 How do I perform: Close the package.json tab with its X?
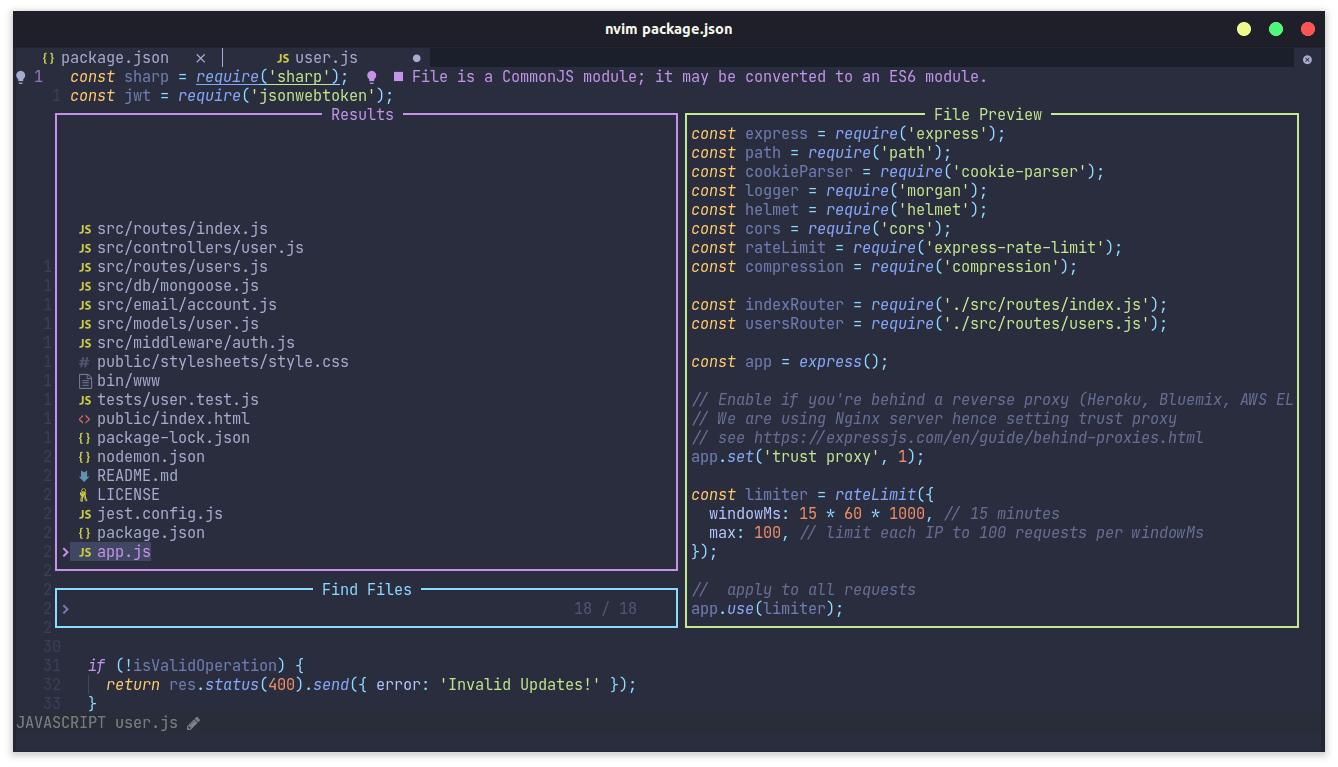pyautogui.click(x=200, y=58)
